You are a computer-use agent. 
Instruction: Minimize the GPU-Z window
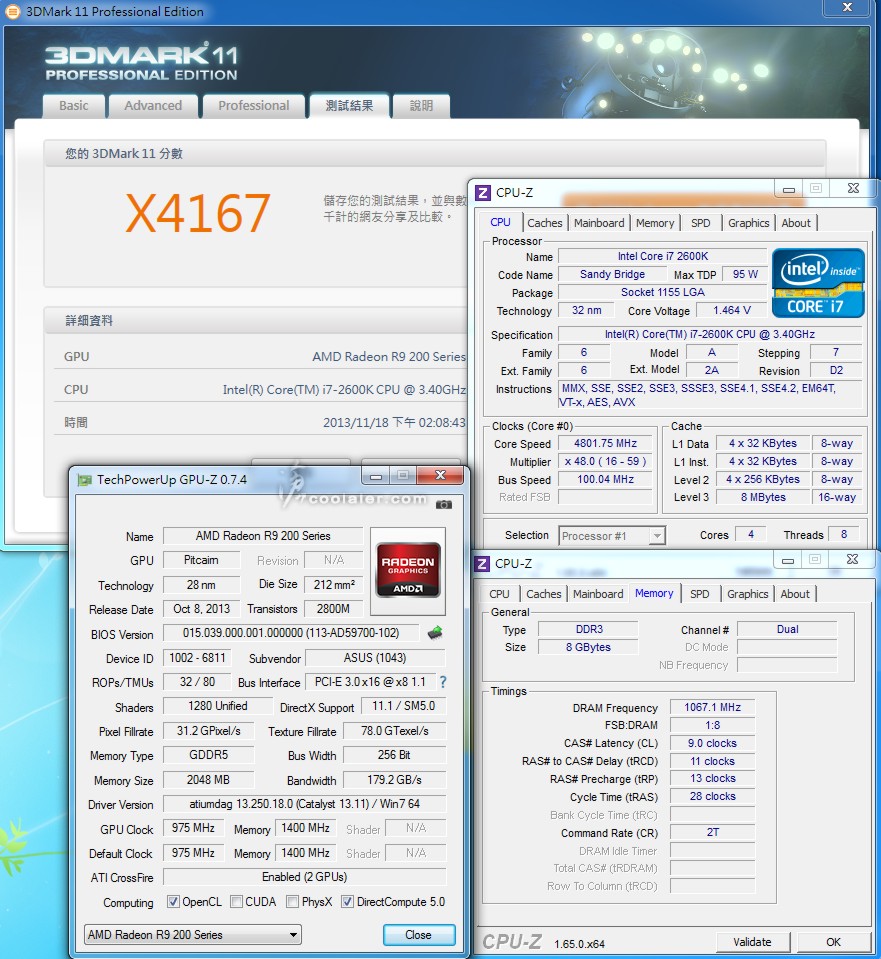(x=376, y=475)
